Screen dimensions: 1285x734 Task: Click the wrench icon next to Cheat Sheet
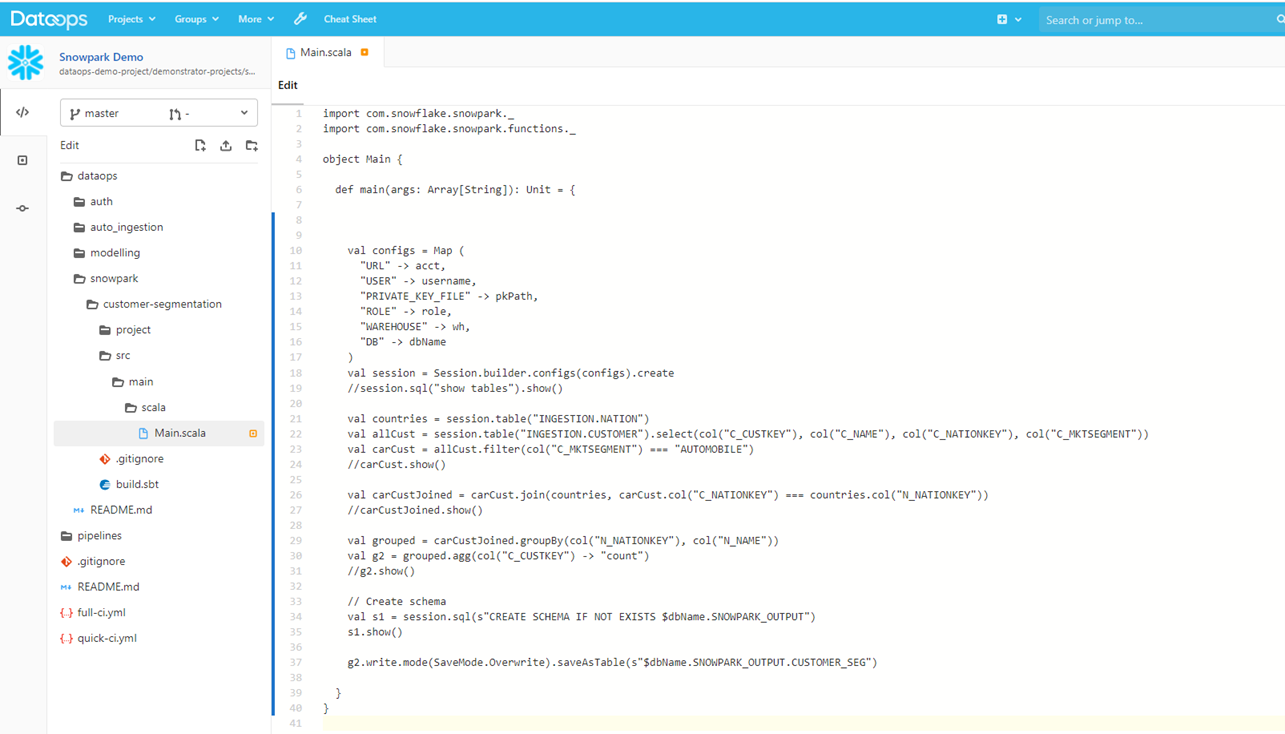coord(300,18)
